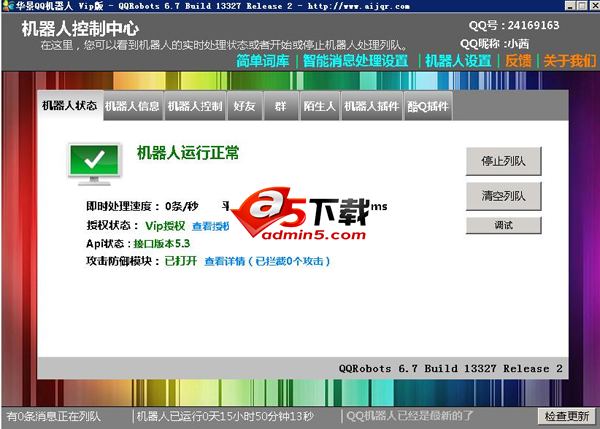Select the 好友 tab
This screenshot has height=429, width=600.
click(x=245, y=106)
